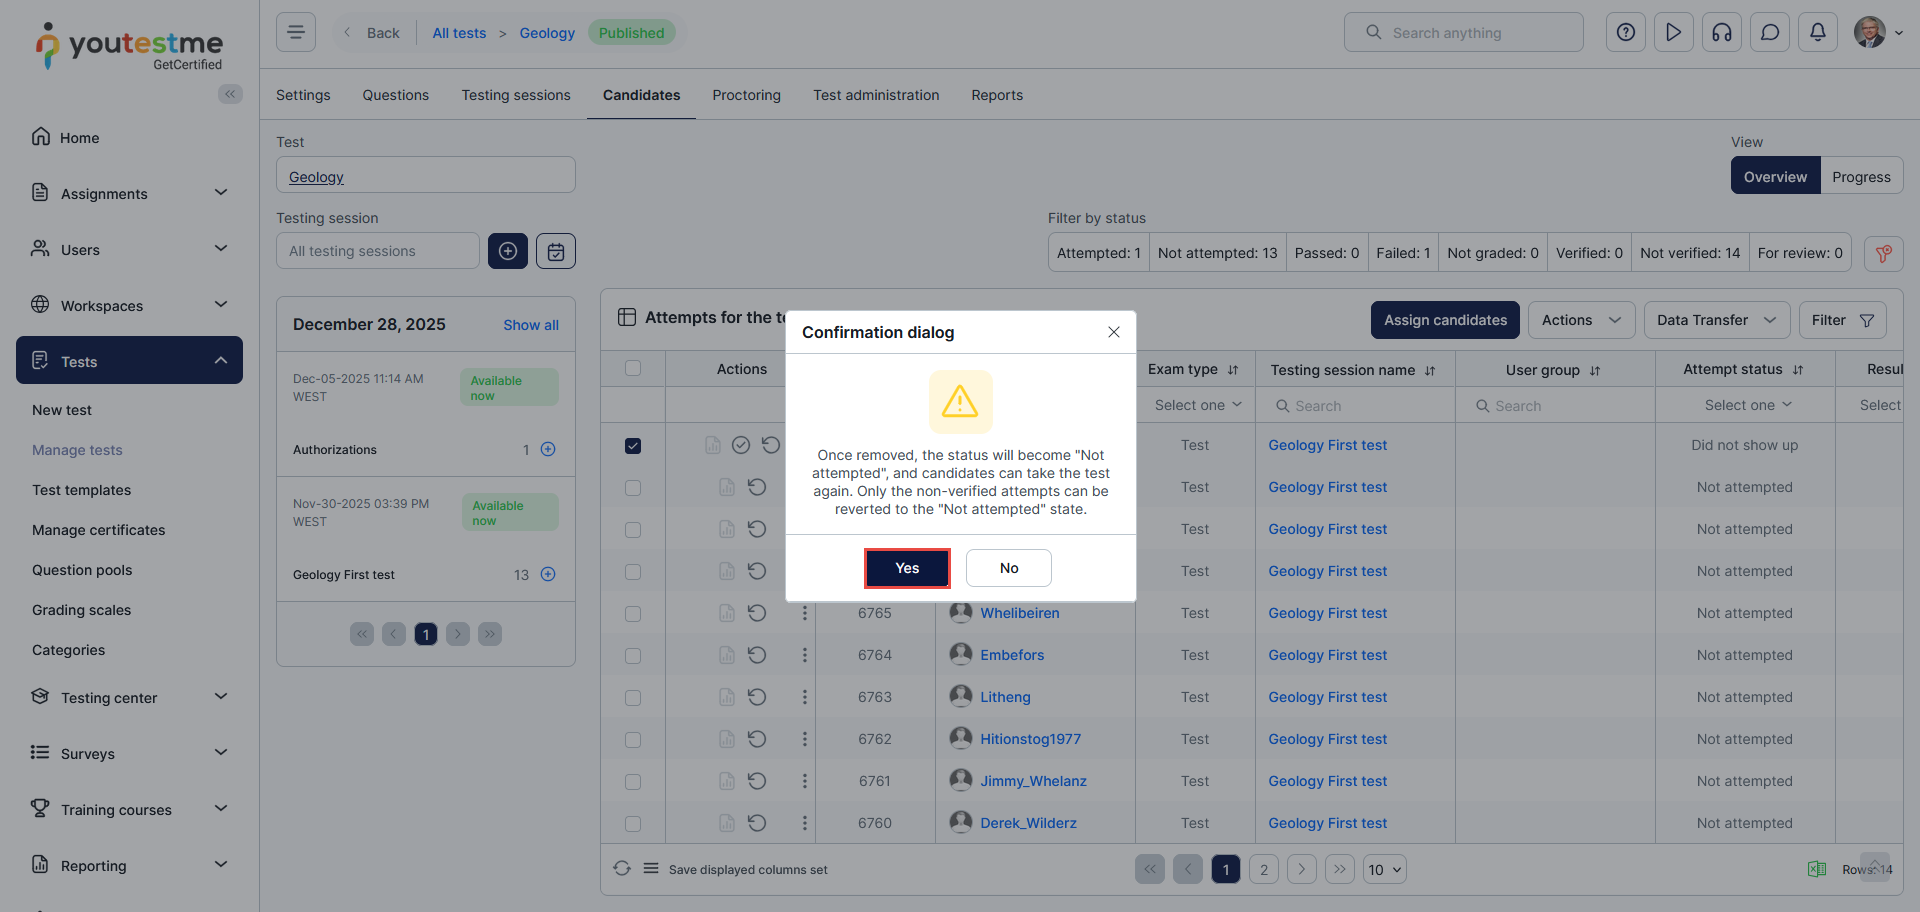Open the help question mark icon
The image size is (1920, 912).
pos(1625,33)
